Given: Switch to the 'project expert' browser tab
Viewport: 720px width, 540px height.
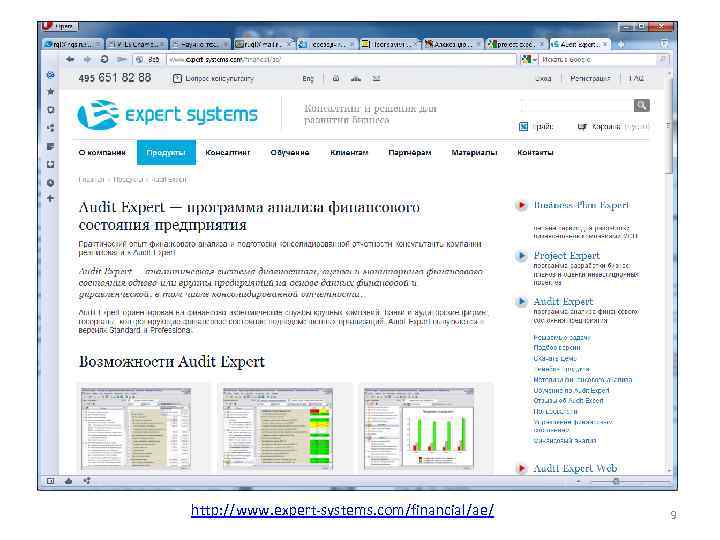Looking at the screenshot, I should [x=515, y=44].
